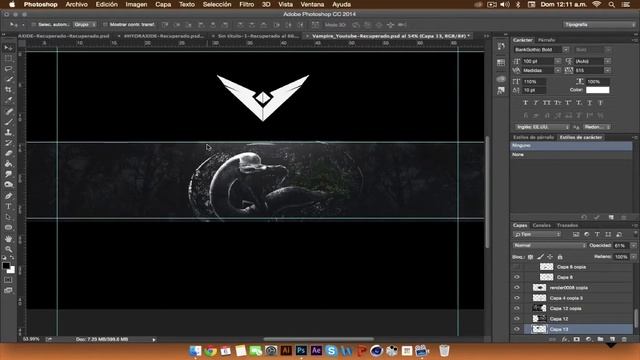Show the Capa 8 copia layer
640x360 pixels.
point(517,267)
